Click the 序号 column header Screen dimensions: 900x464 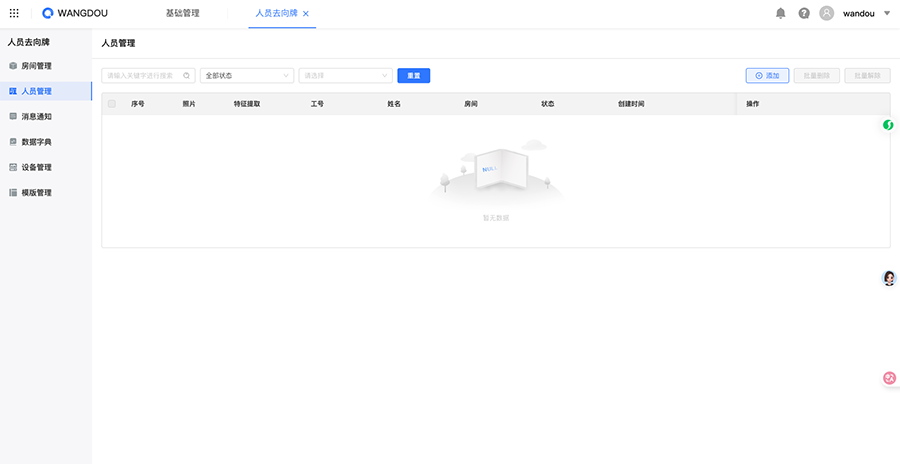138,104
